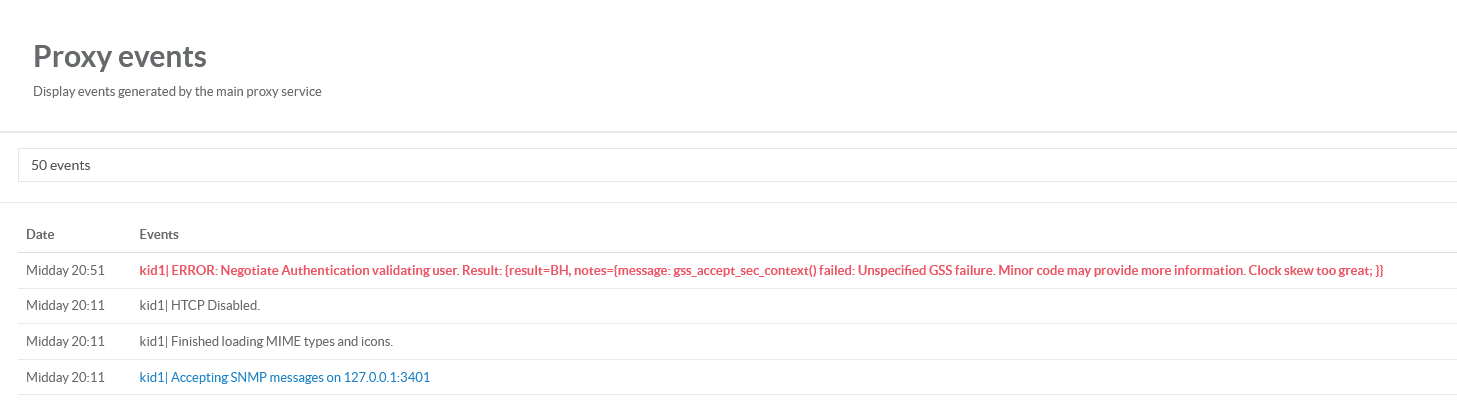Click the "Proxy events" page heading
Screen dimensions: 1457x401
tap(120, 56)
